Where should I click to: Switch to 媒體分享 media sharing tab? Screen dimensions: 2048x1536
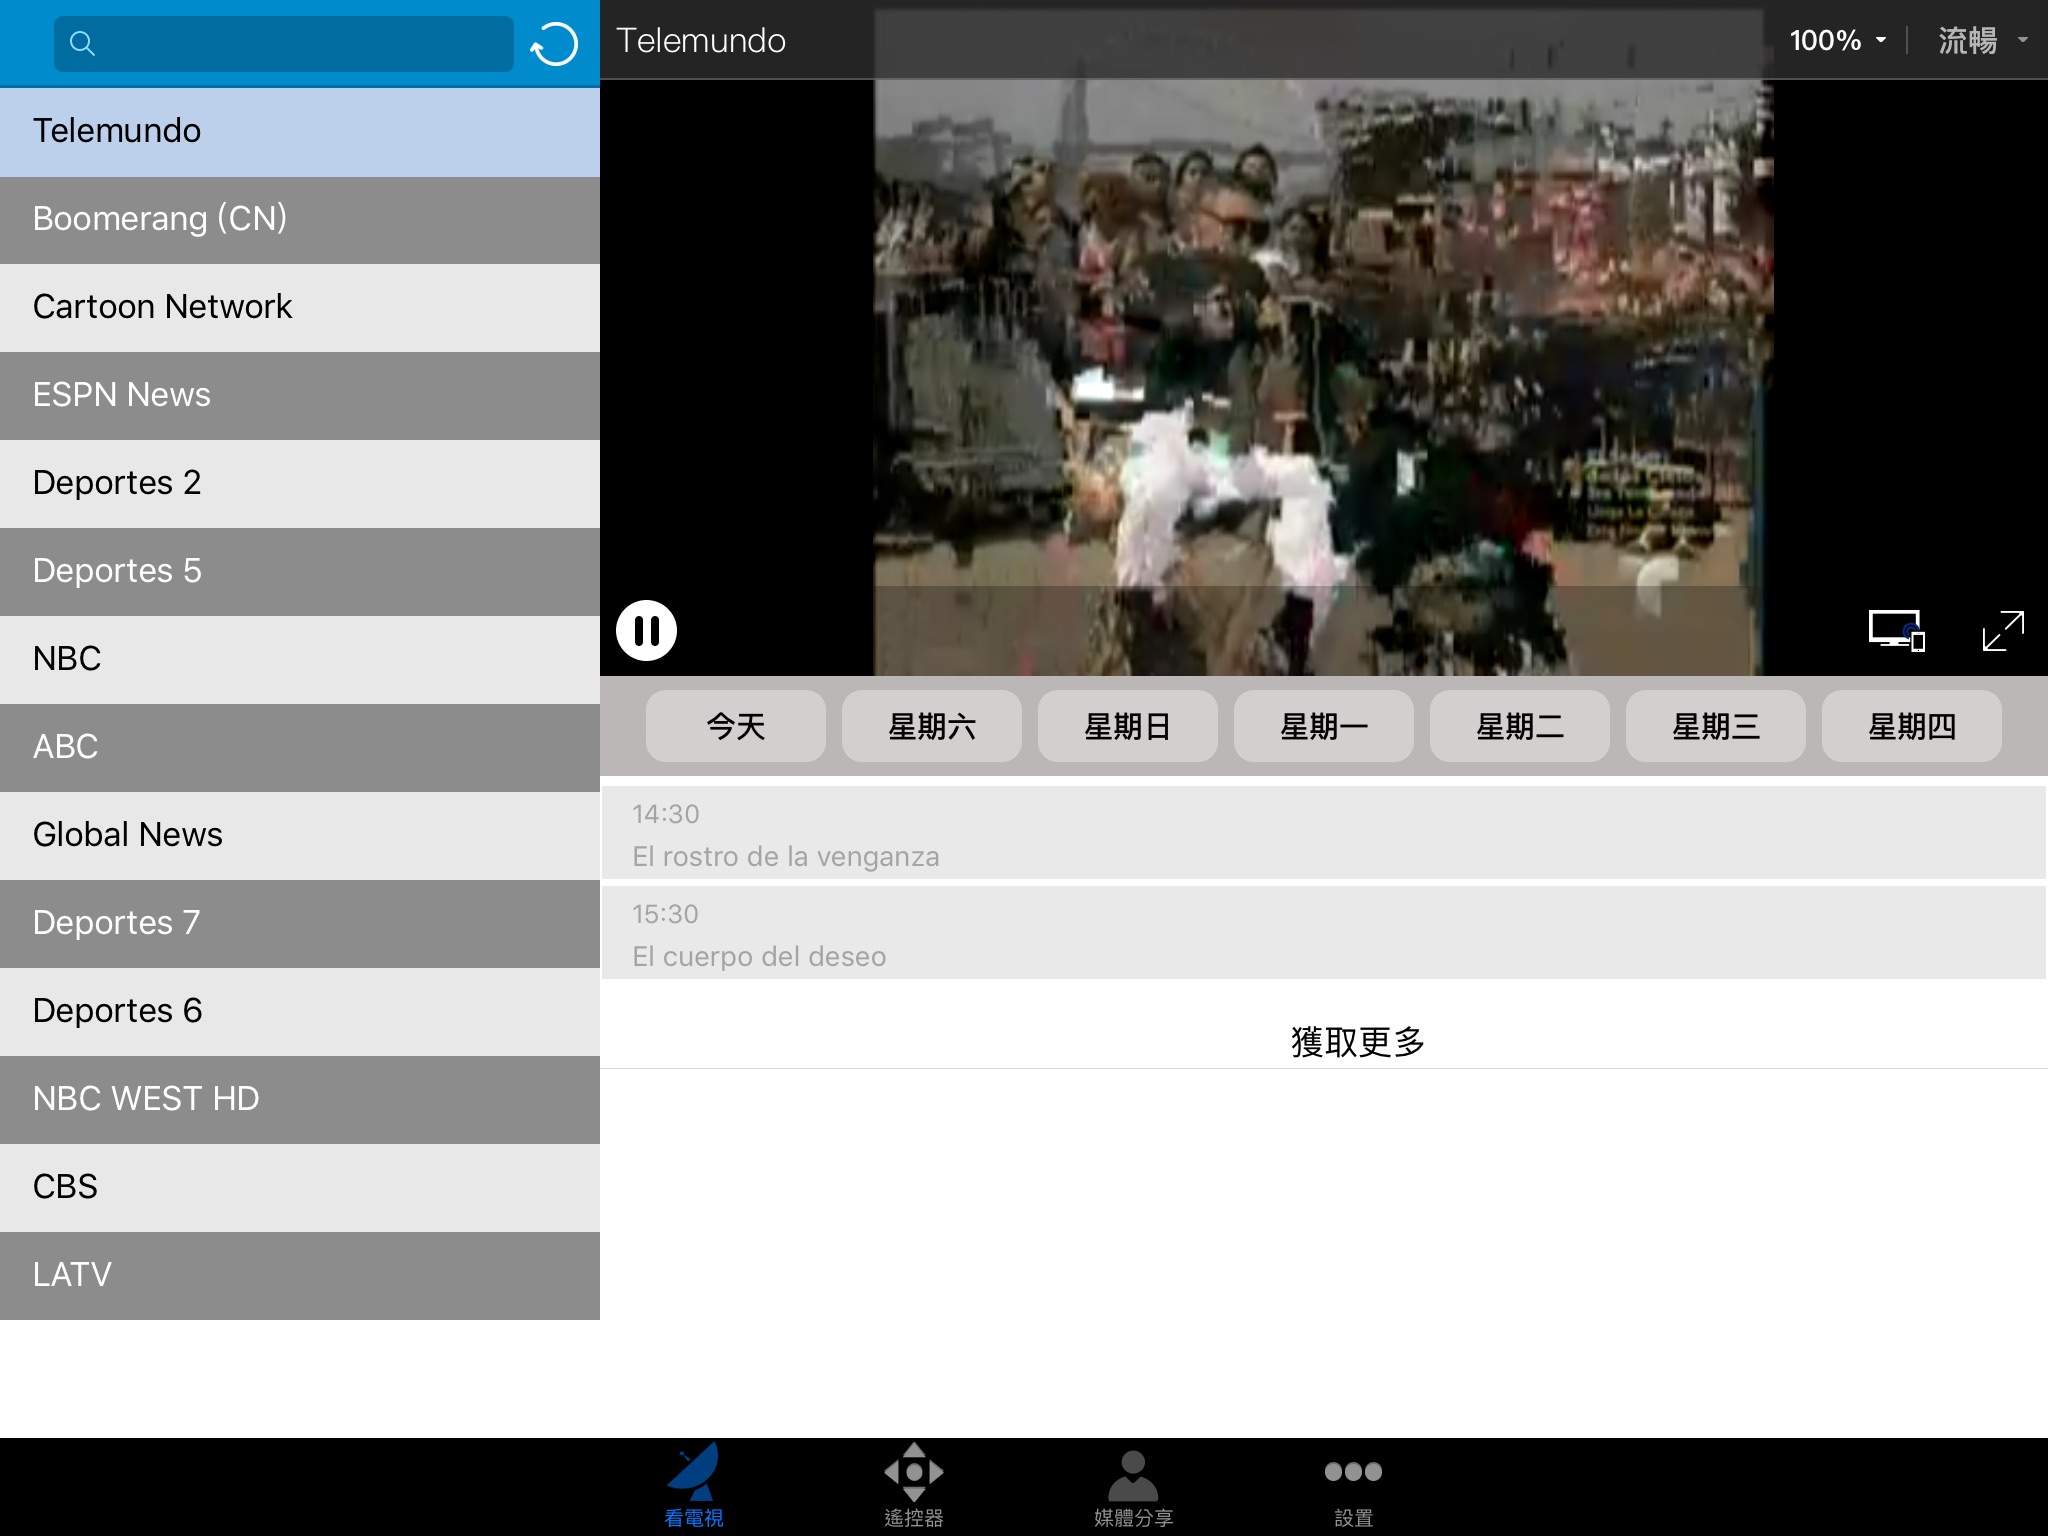(x=1133, y=1486)
